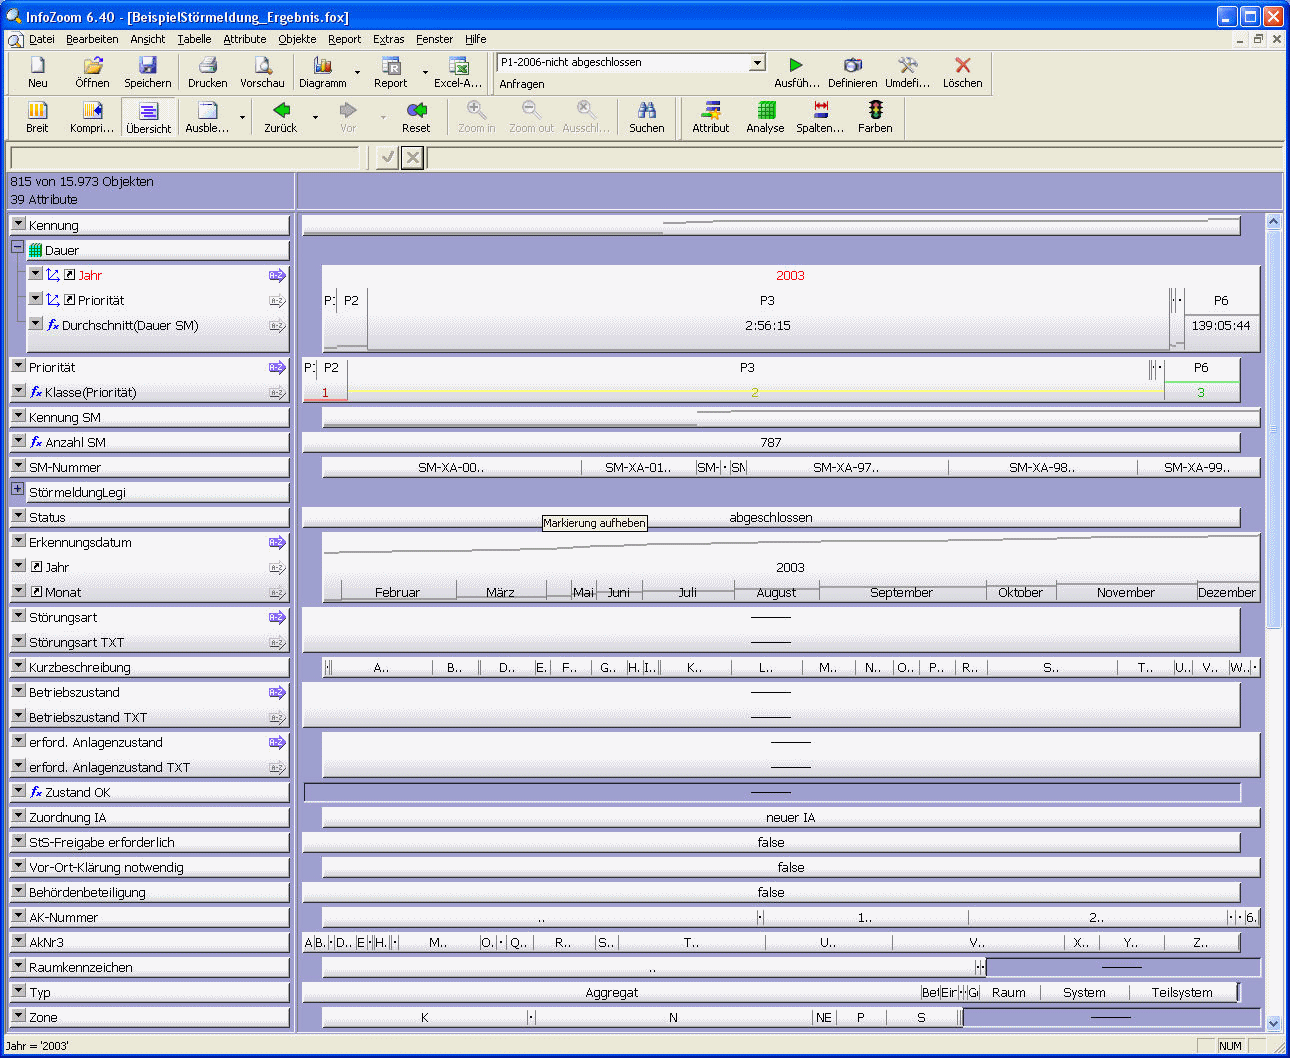Click the Reset toolbar icon
Screen dimensions: 1290x1058
click(416, 111)
